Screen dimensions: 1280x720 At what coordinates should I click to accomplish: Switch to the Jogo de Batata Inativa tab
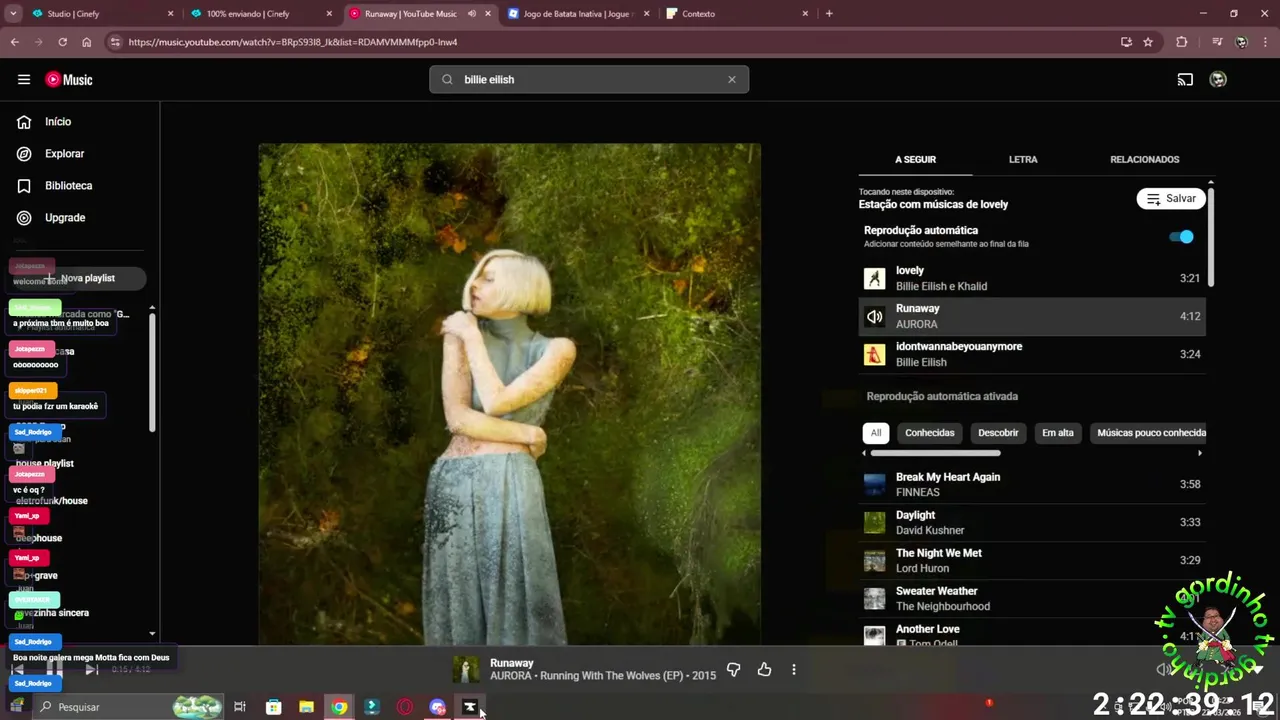tap(578, 14)
